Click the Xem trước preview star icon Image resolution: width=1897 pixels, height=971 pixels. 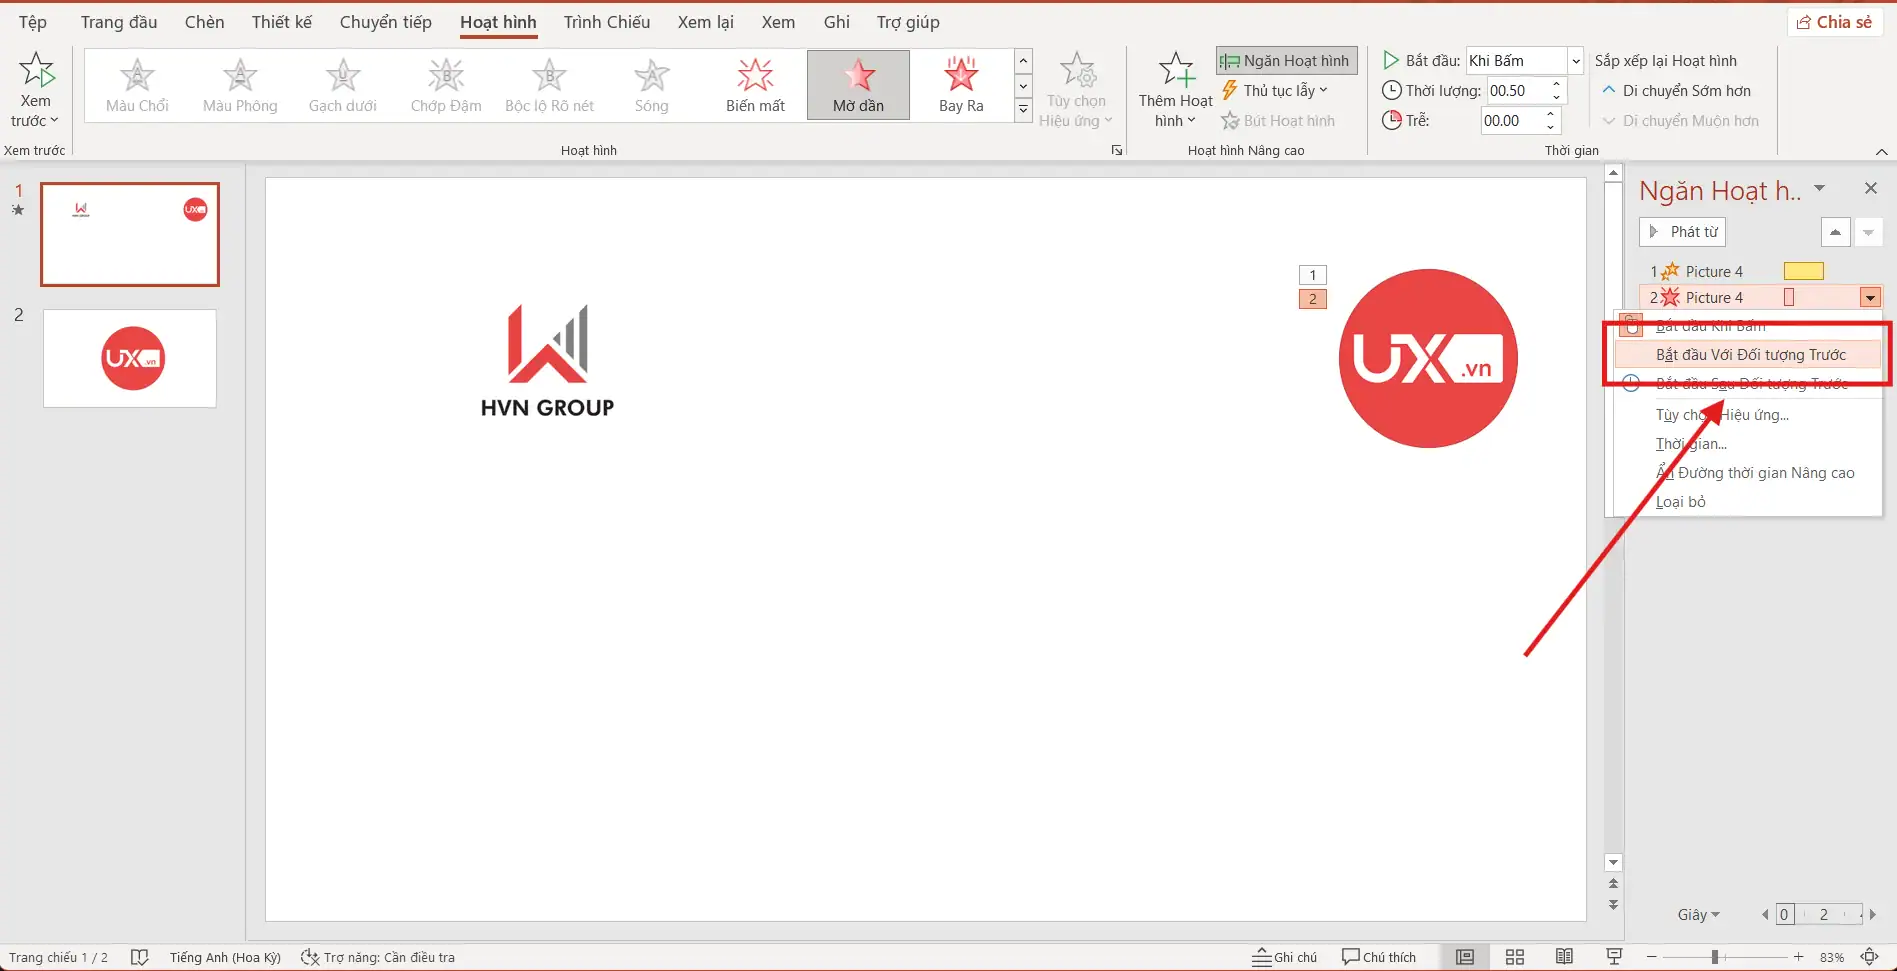coord(37,70)
